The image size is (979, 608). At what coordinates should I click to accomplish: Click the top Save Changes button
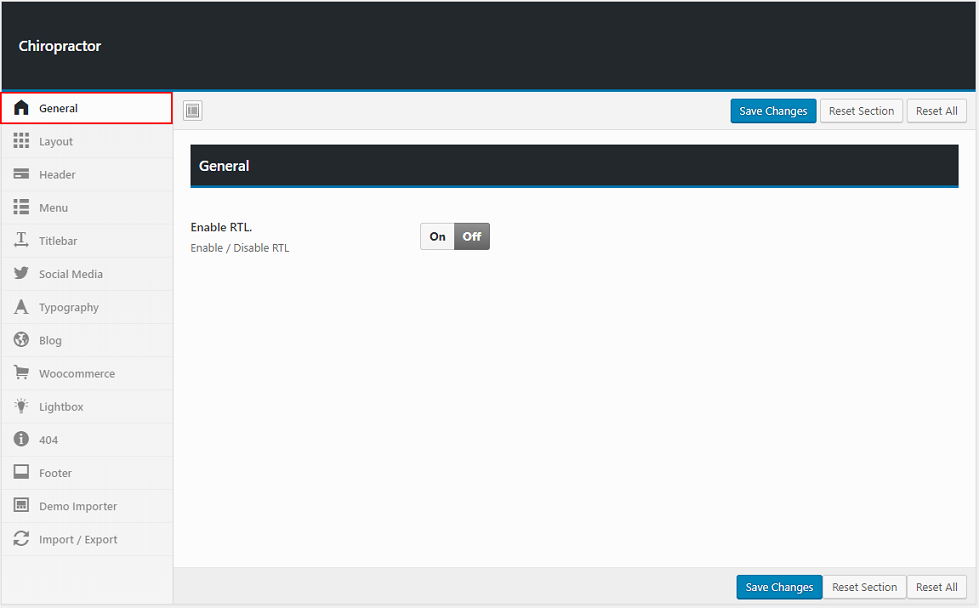tap(773, 111)
